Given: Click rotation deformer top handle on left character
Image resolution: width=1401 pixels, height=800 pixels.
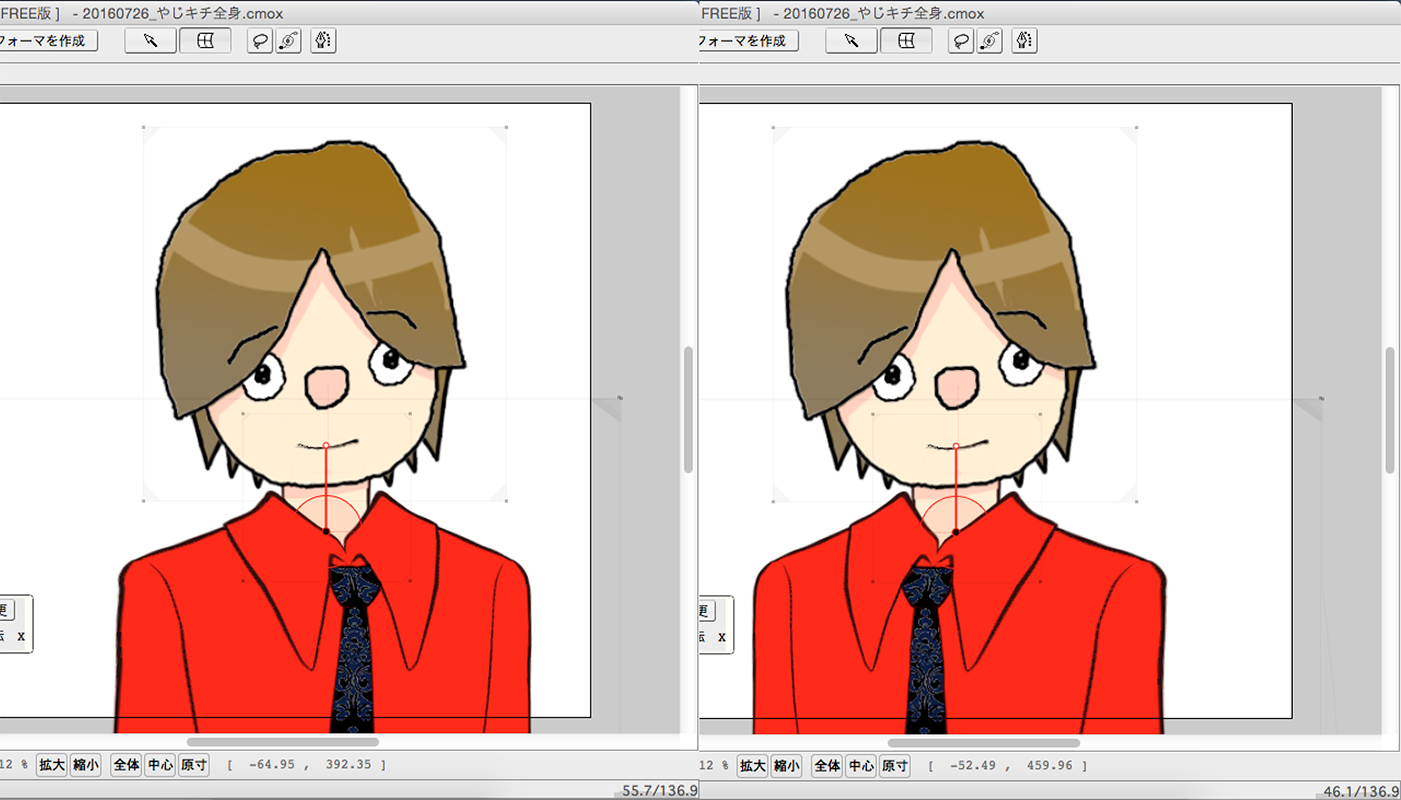Looking at the screenshot, I should (x=326, y=445).
